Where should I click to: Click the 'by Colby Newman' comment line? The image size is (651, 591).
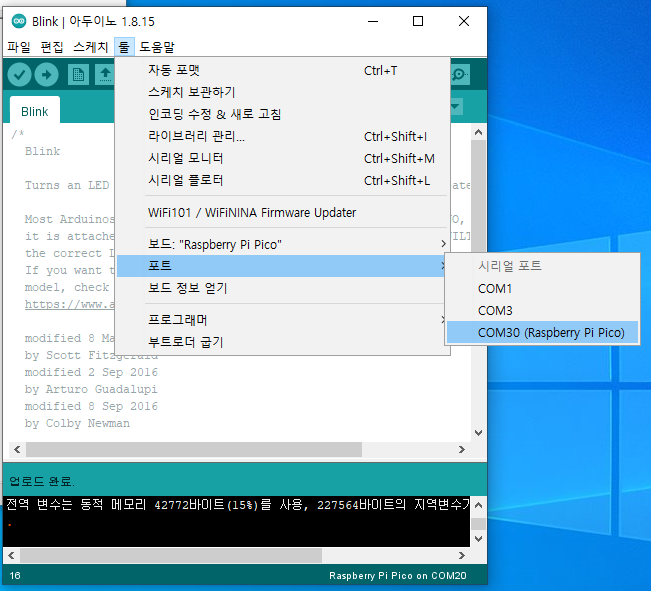(77, 423)
